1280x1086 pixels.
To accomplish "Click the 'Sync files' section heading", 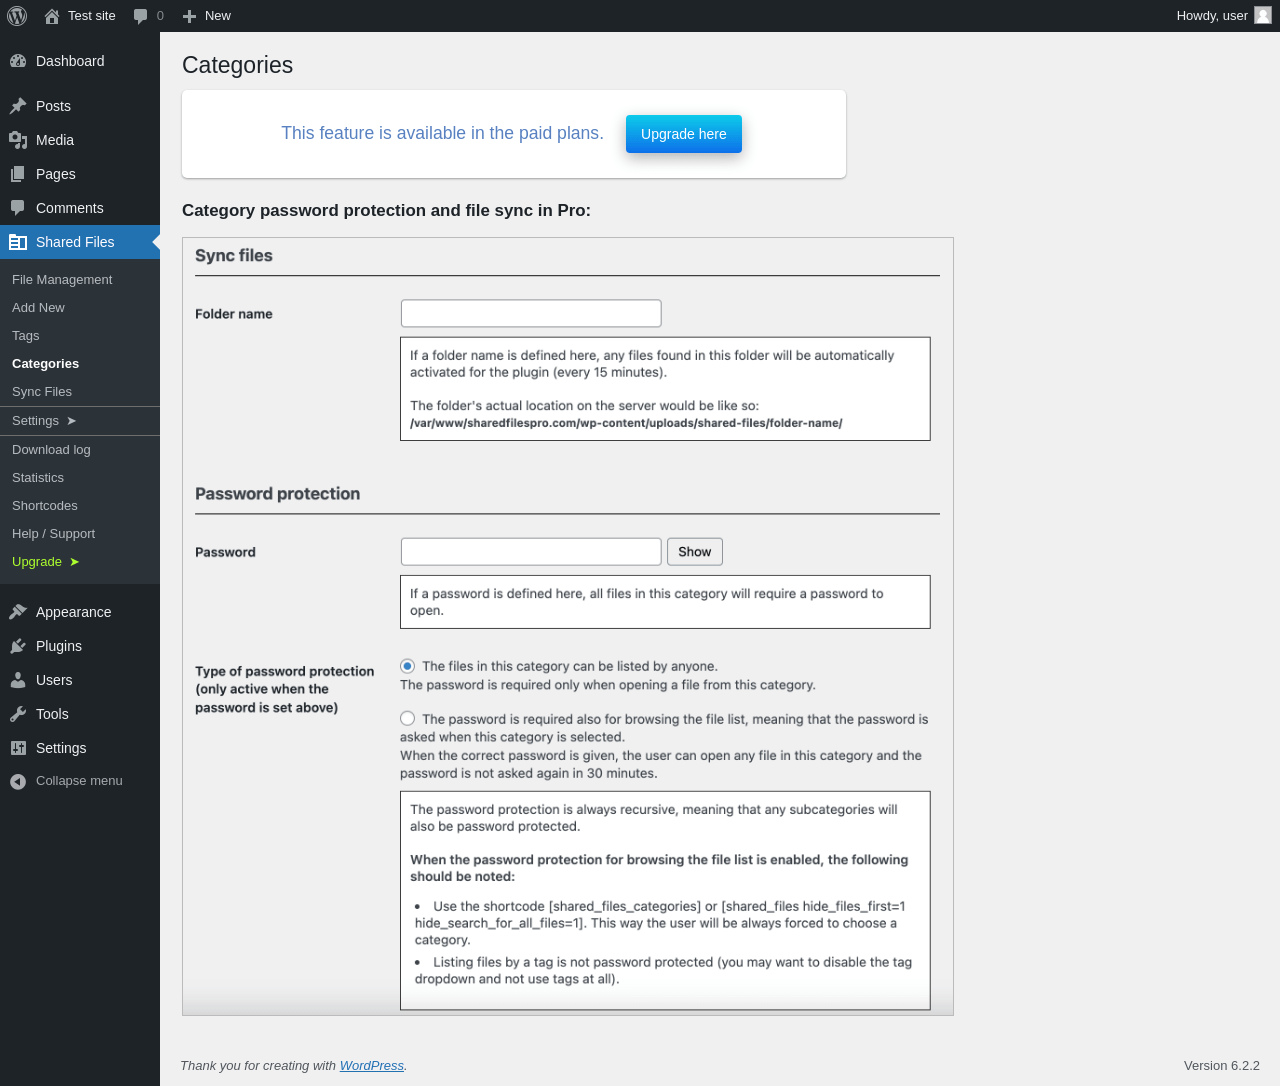I will (234, 256).
